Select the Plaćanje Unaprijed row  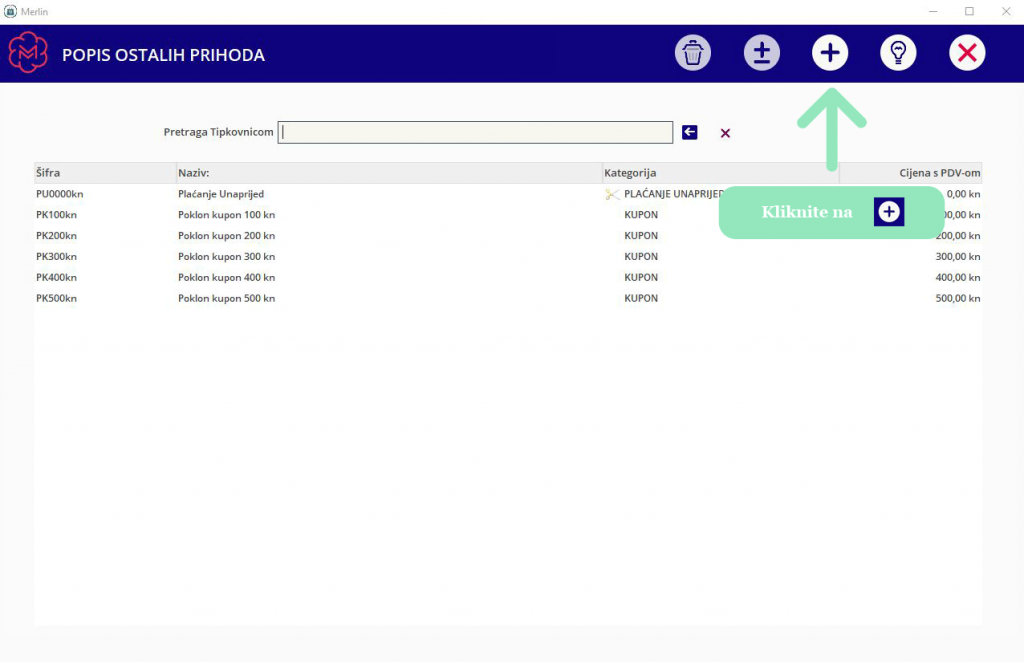(508, 194)
